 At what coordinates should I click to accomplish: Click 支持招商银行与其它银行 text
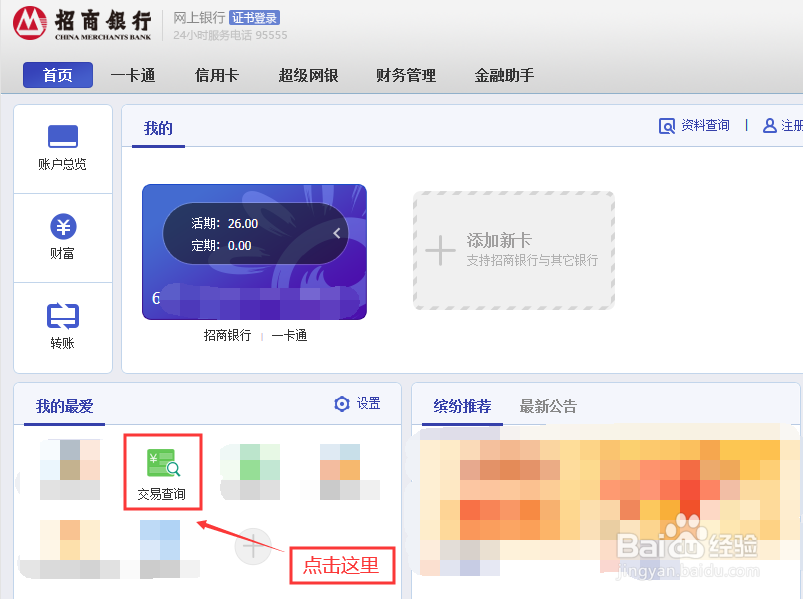[532, 260]
